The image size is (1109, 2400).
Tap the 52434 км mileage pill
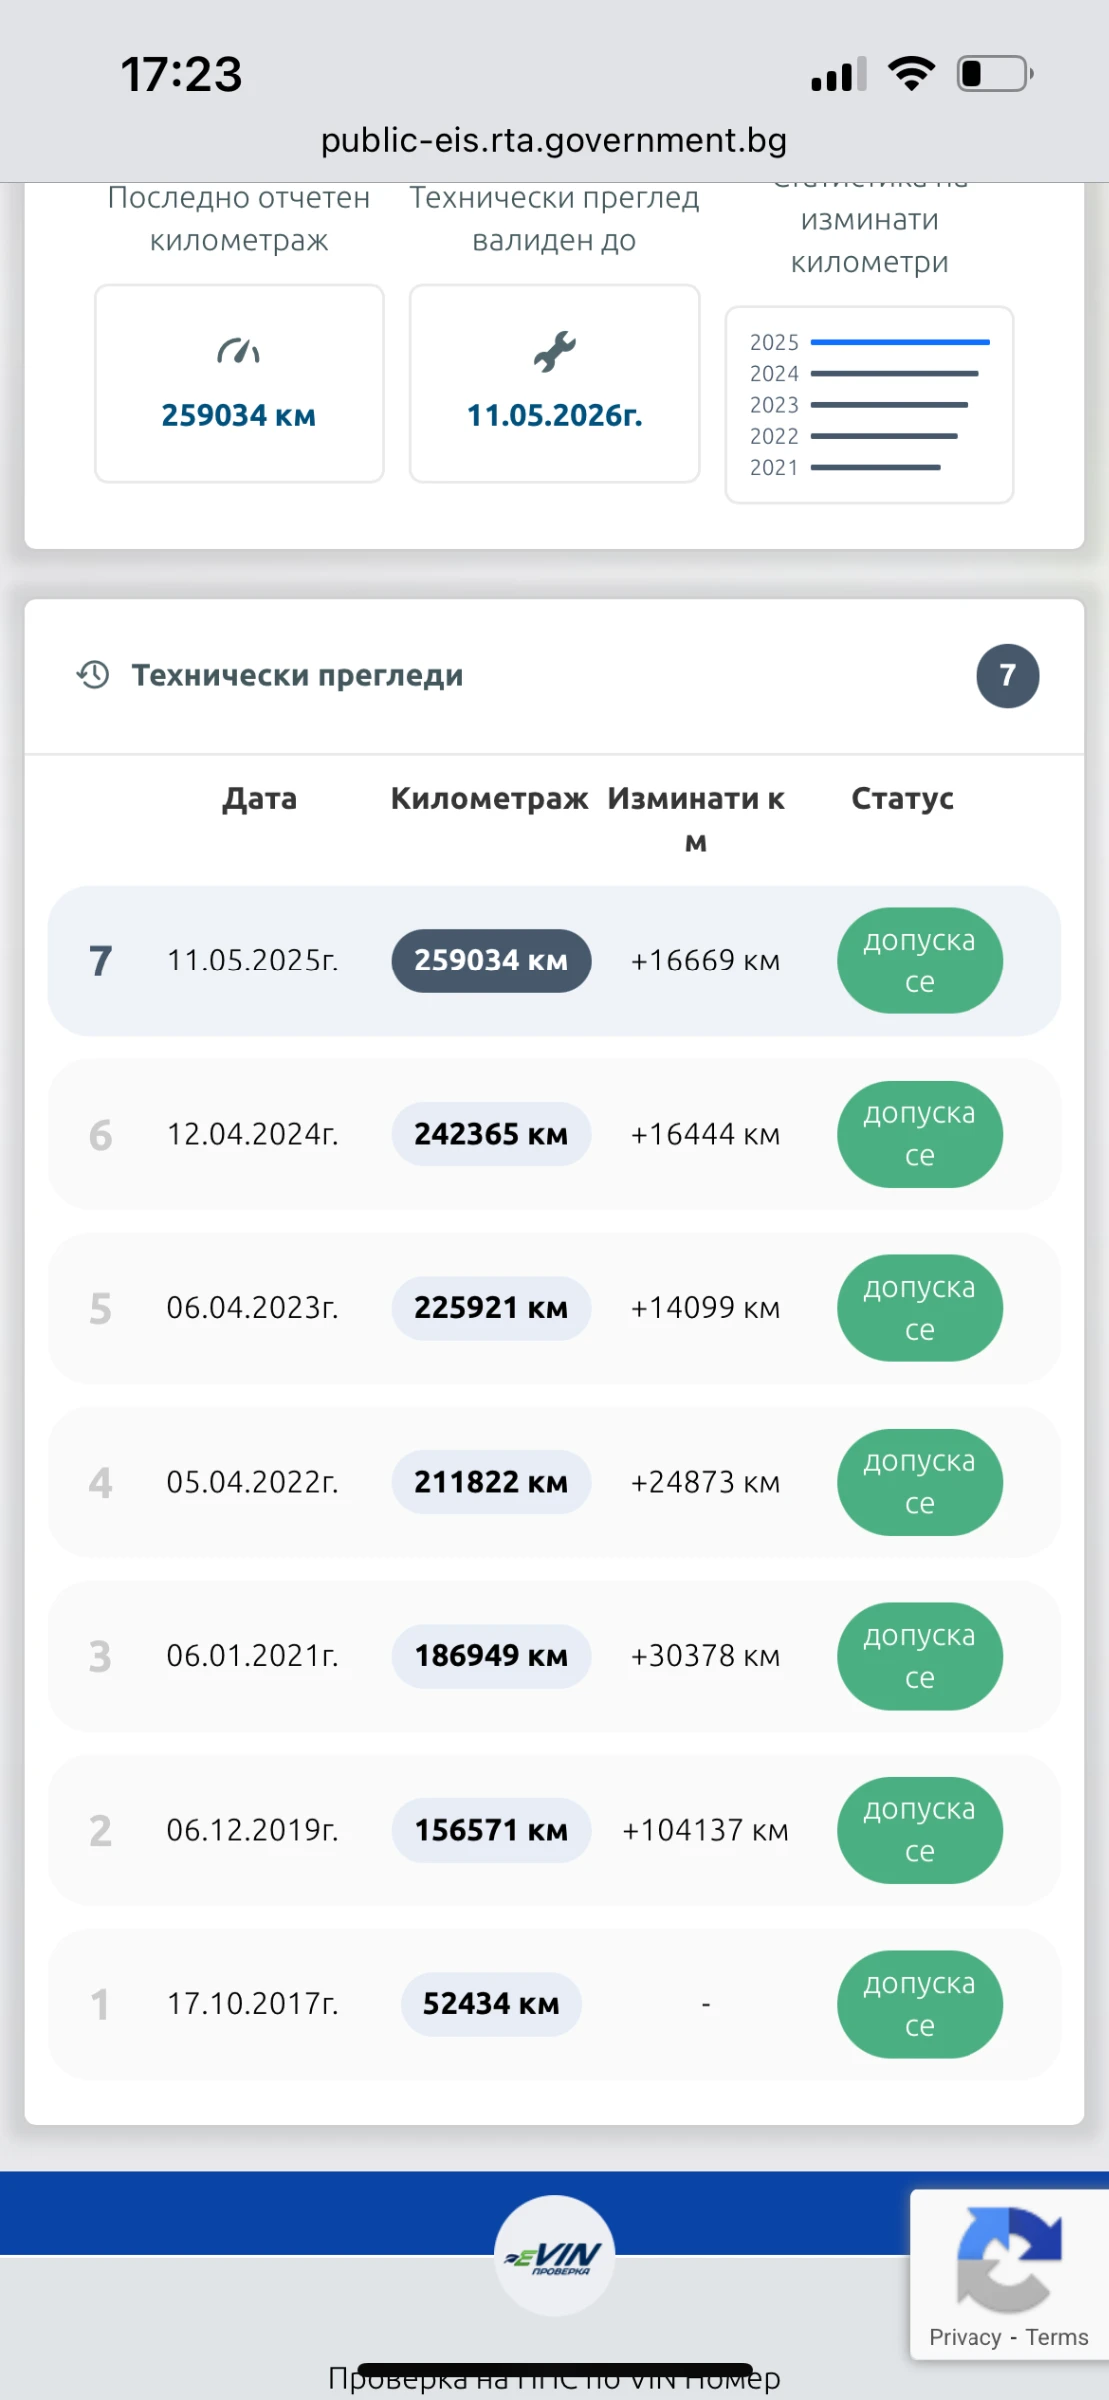[491, 2004]
